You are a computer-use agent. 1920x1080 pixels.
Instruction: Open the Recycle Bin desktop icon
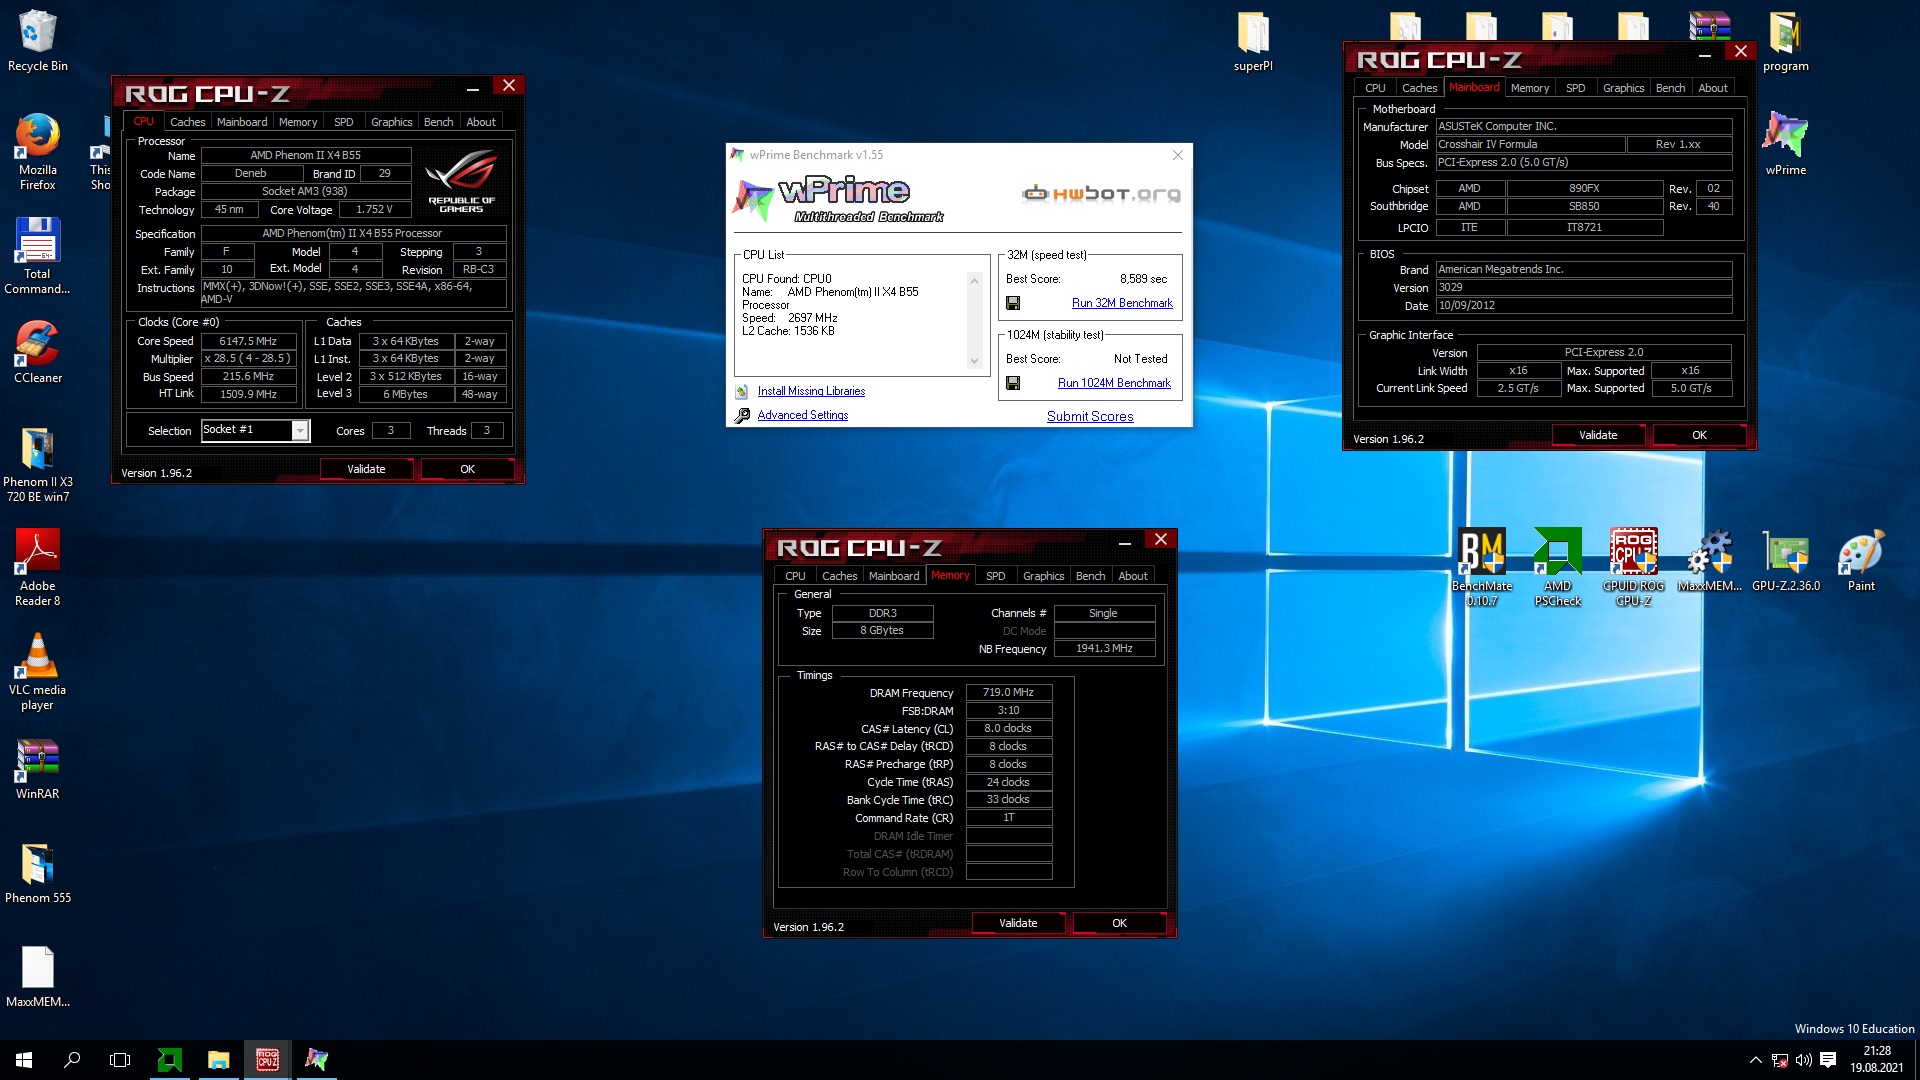point(38,42)
